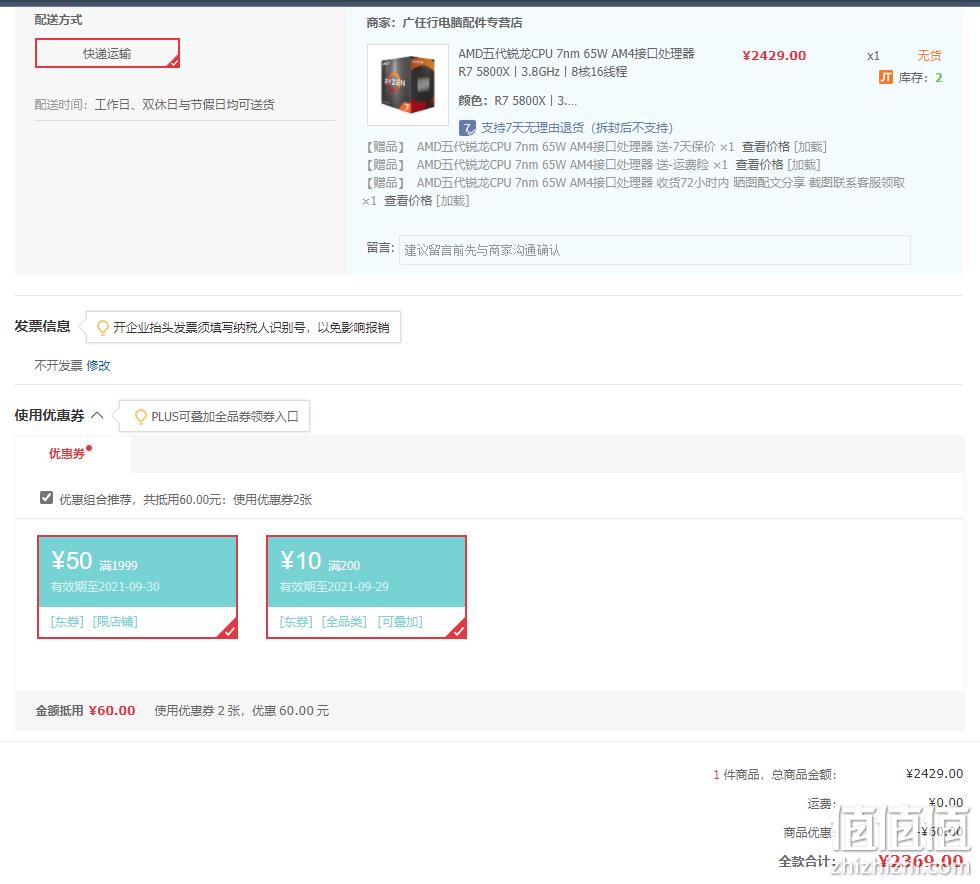Viewport: 980px width, 884px height.
Task: Collapse the 使用优惠券 section chevron
Action: click(97, 414)
